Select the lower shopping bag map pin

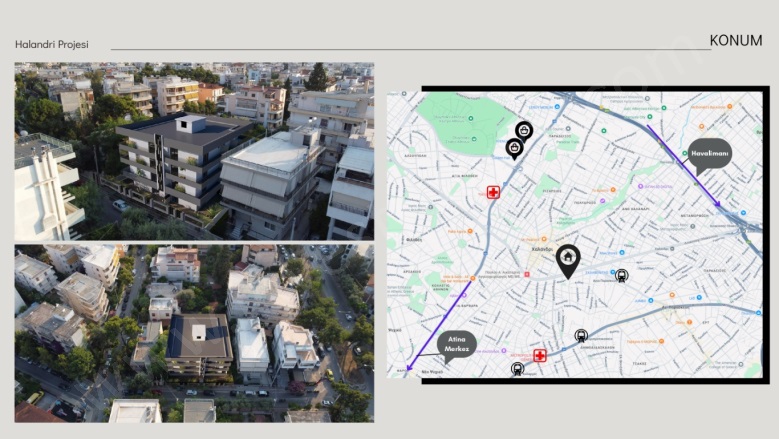[x=514, y=148]
